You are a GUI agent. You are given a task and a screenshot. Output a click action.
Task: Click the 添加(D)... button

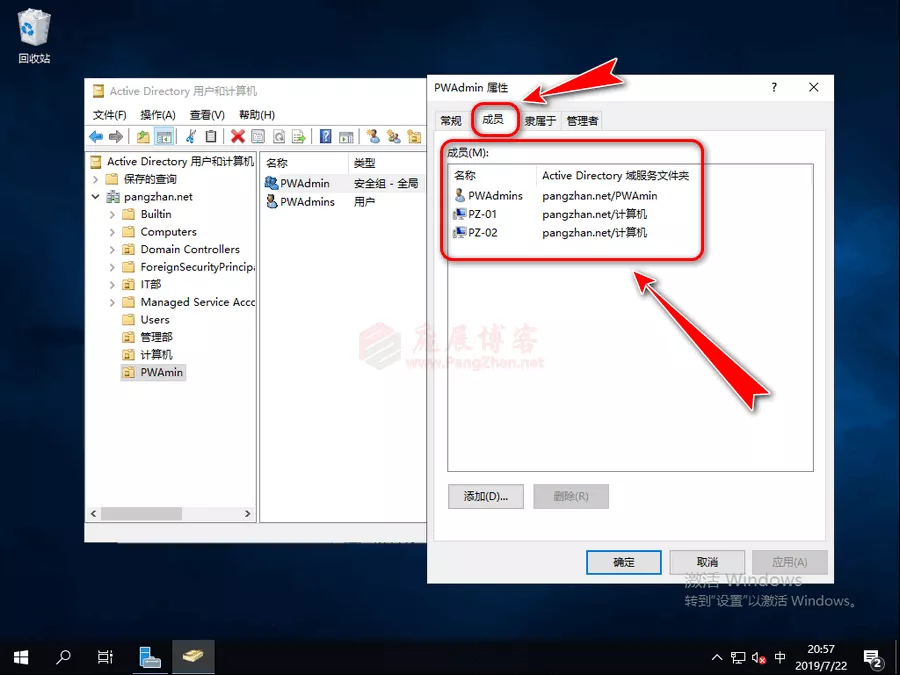tap(486, 496)
